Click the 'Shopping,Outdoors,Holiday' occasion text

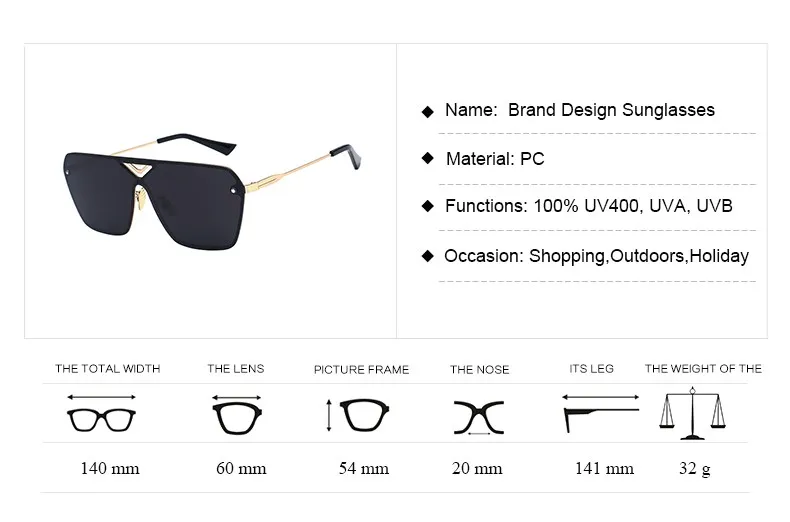coord(638,256)
